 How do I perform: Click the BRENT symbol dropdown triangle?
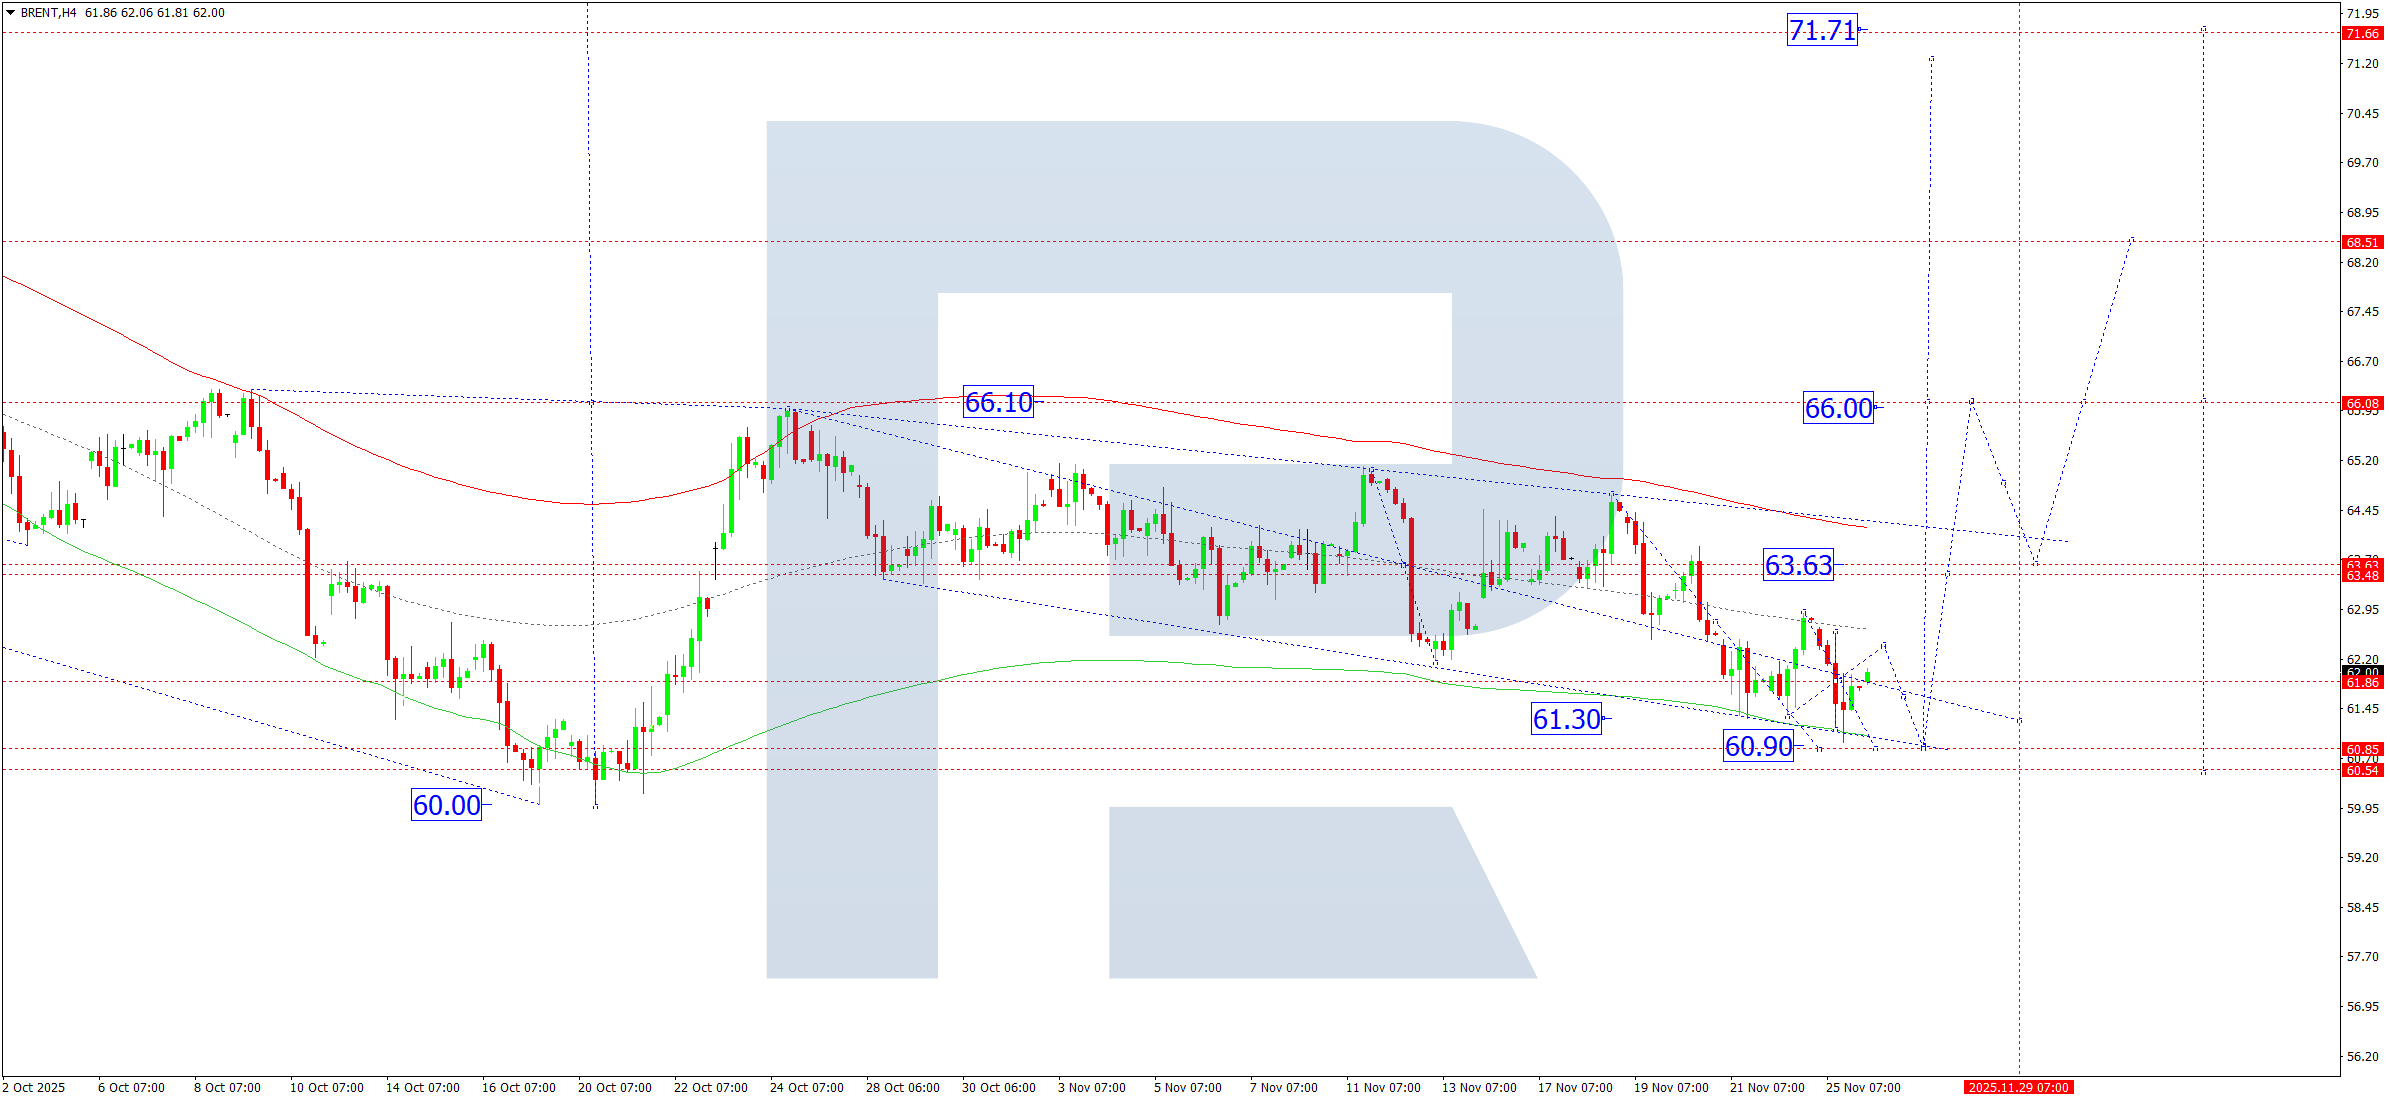coord(10,13)
